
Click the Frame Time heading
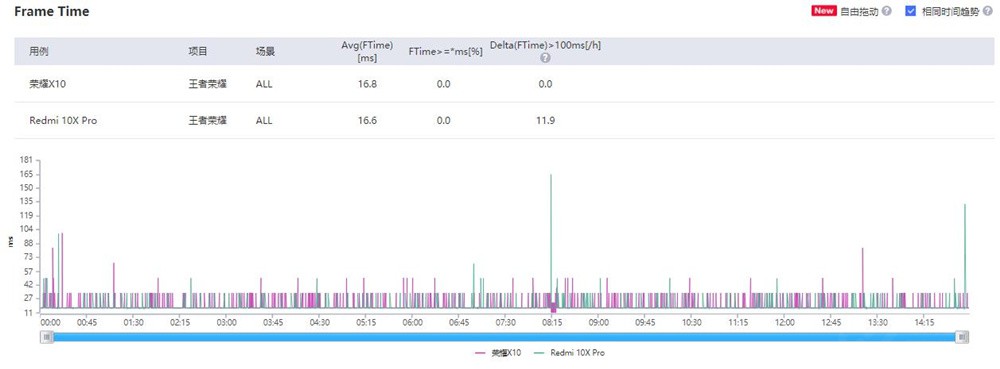pyautogui.click(x=52, y=11)
